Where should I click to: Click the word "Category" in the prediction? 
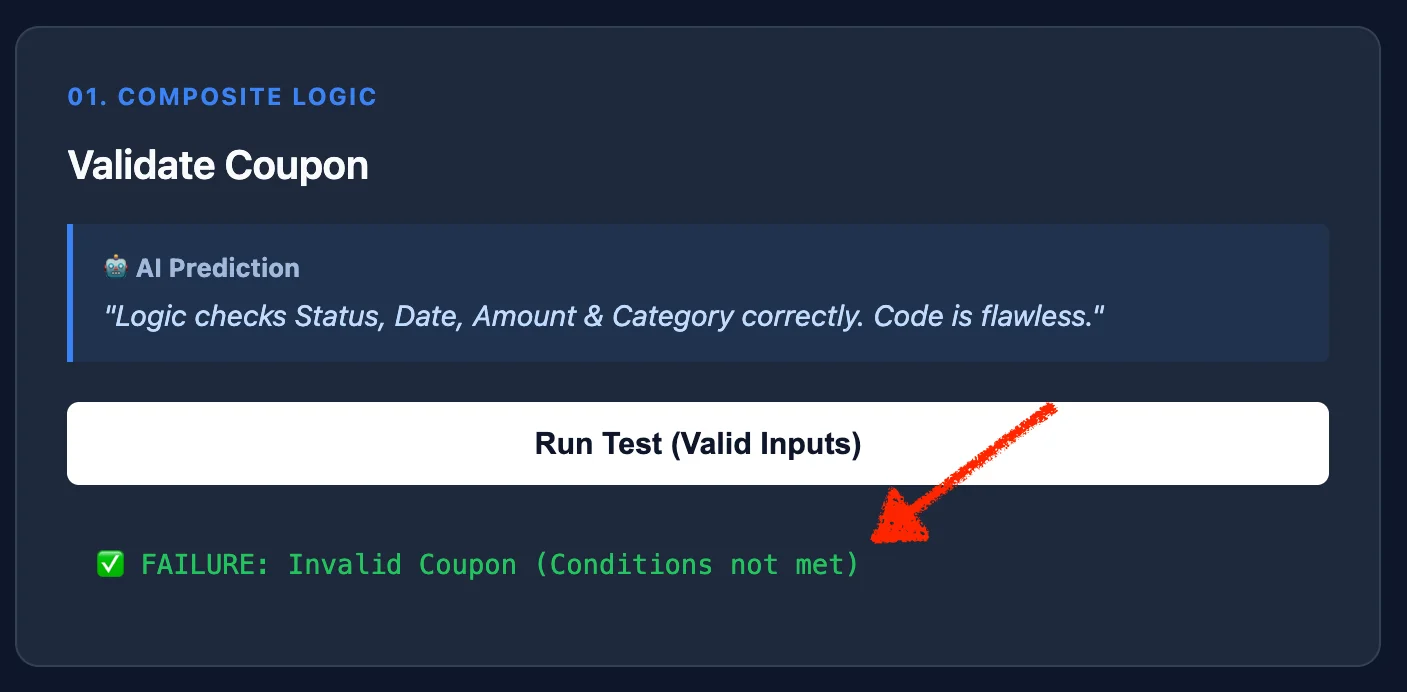pos(673,317)
